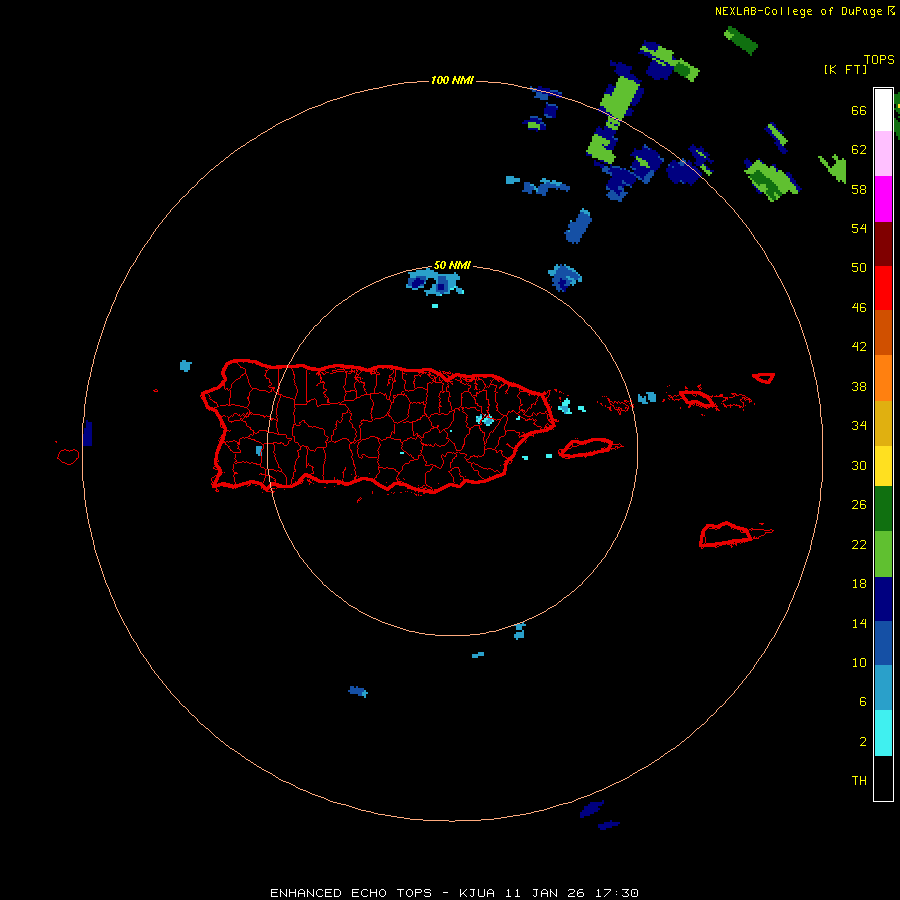This screenshot has height=900, width=900.
Task: Click the "30" legend value
Action: (x=859, y=465)
